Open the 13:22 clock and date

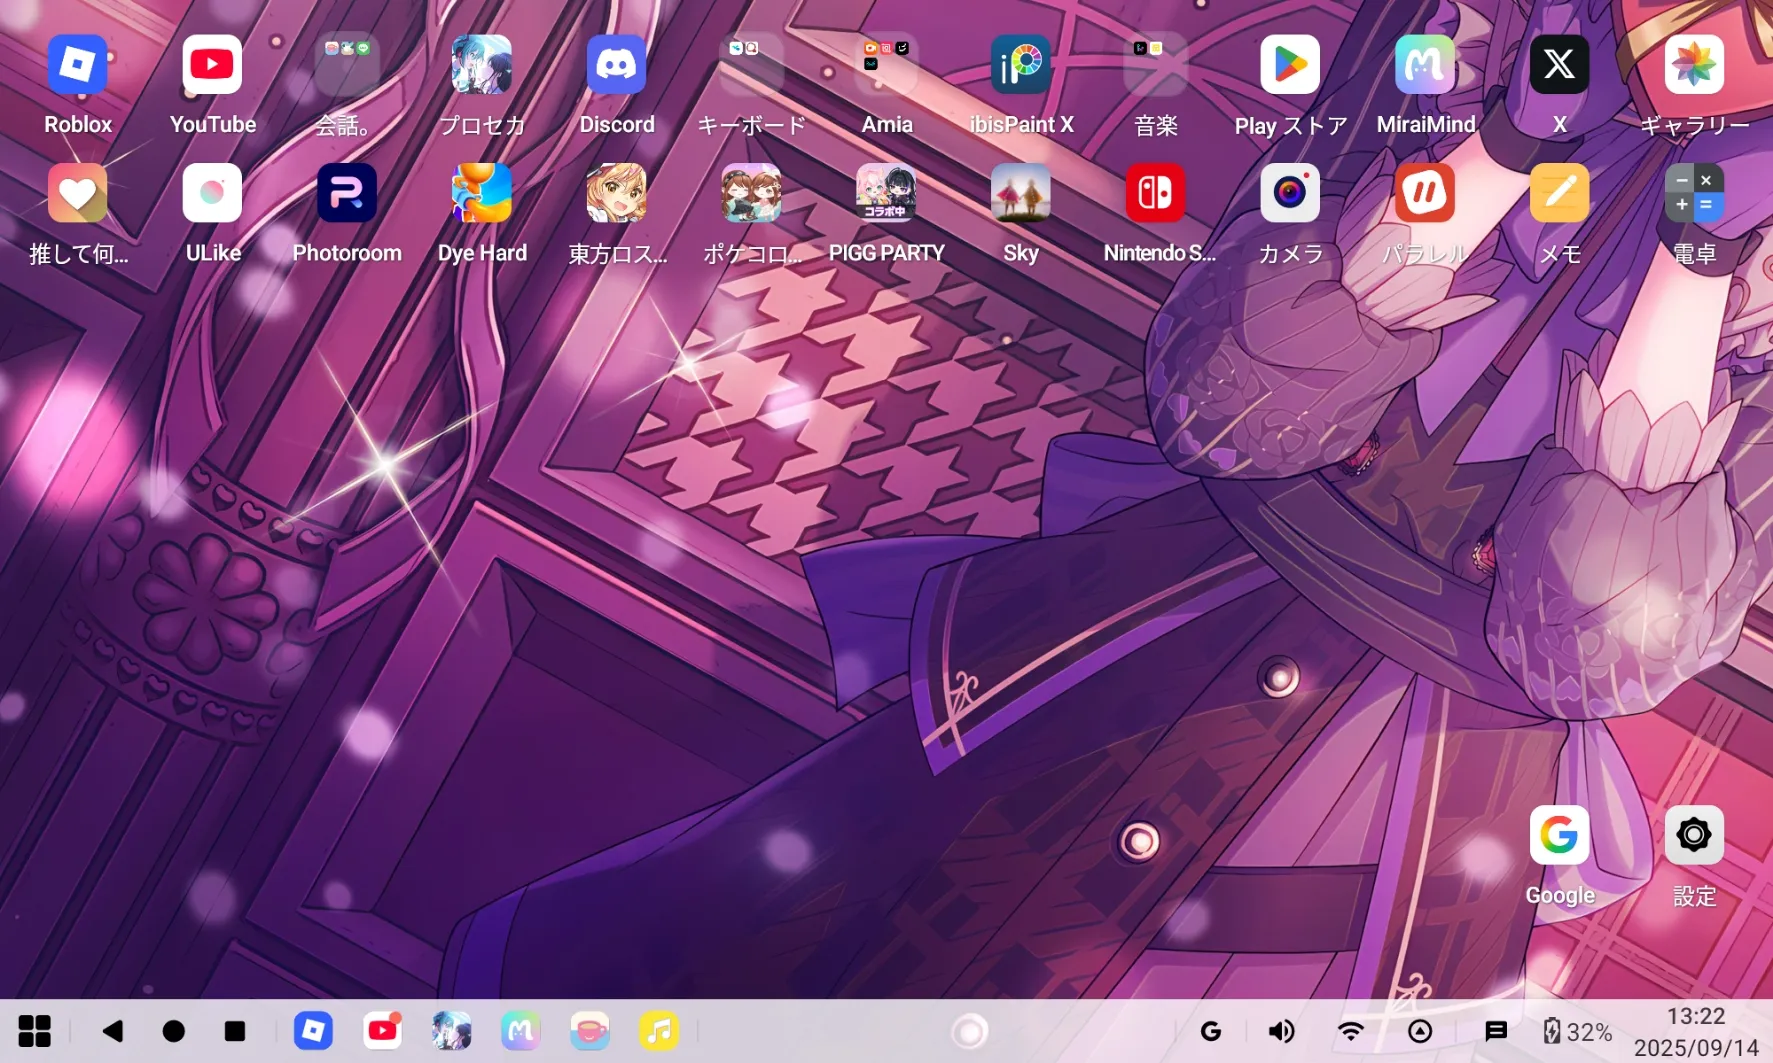click(x=1696, y=1031)
